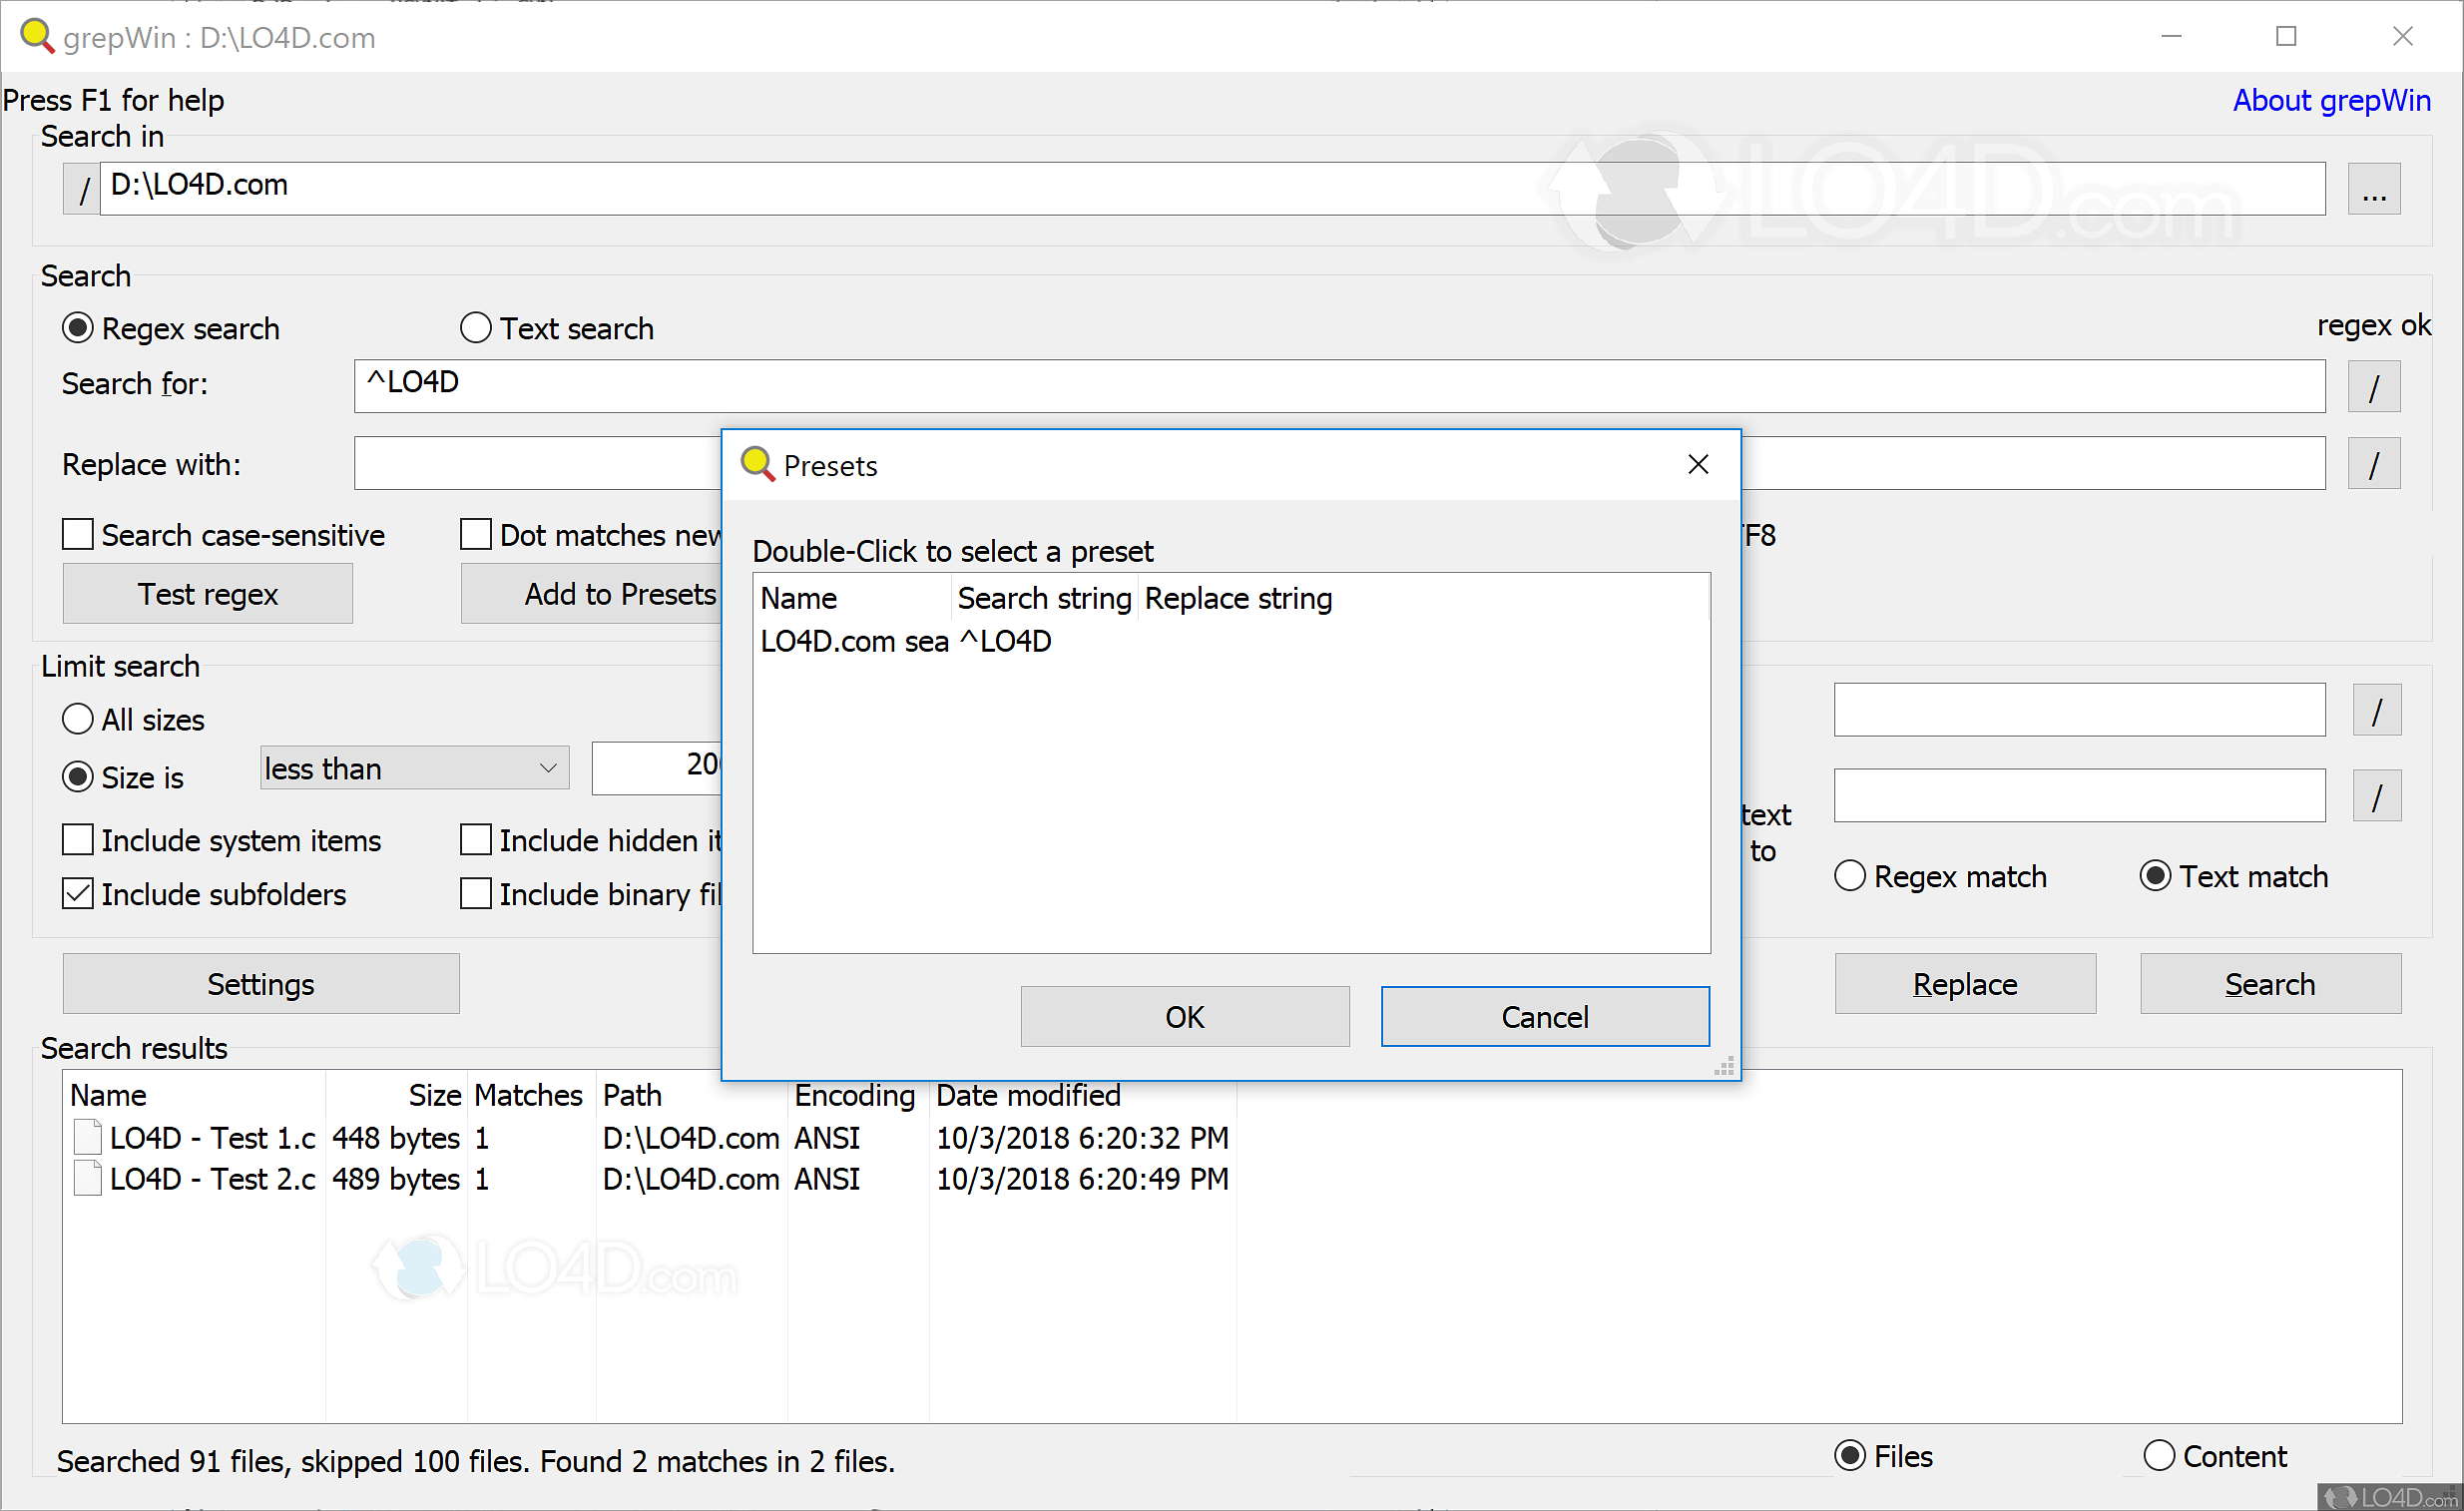Click the slash button left of search path
Screen dimensions: 2464x1511
click(82, 188)
